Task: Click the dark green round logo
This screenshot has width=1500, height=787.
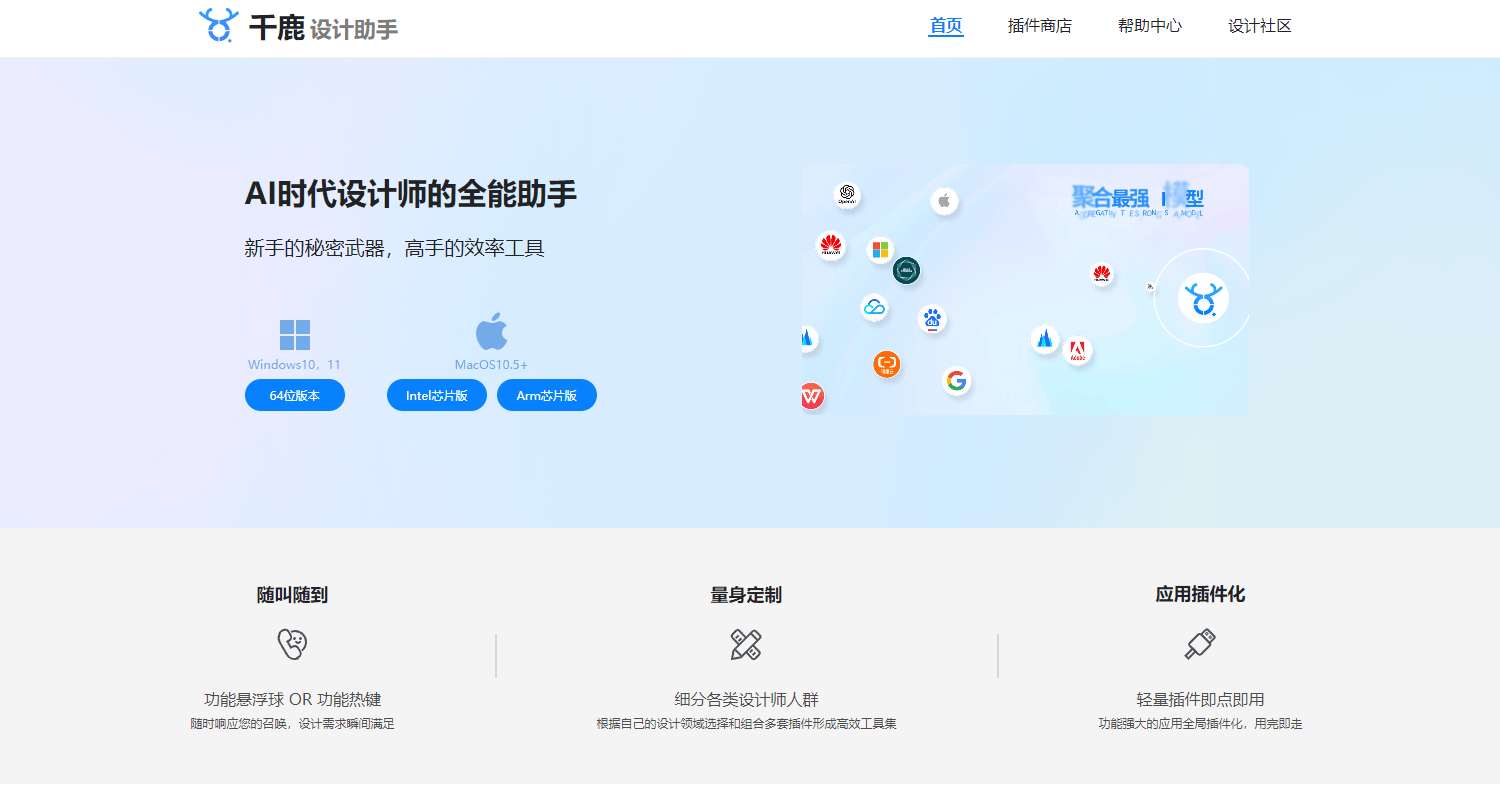Action: click(906, 270)
